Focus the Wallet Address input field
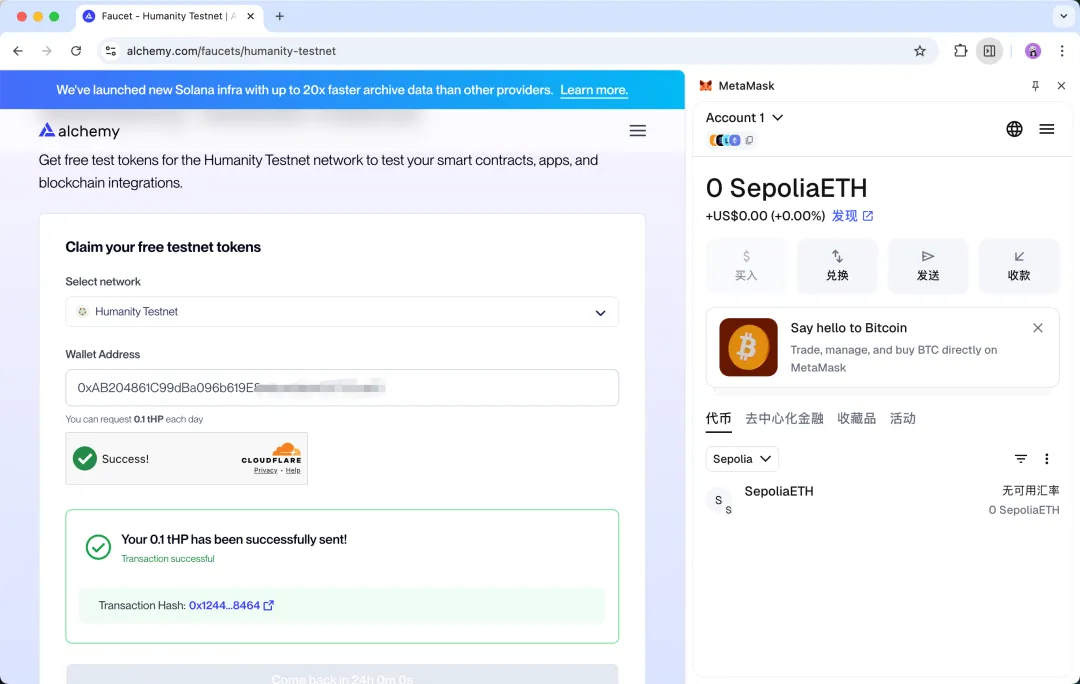 pyautogui.click(x=342, y=388)
